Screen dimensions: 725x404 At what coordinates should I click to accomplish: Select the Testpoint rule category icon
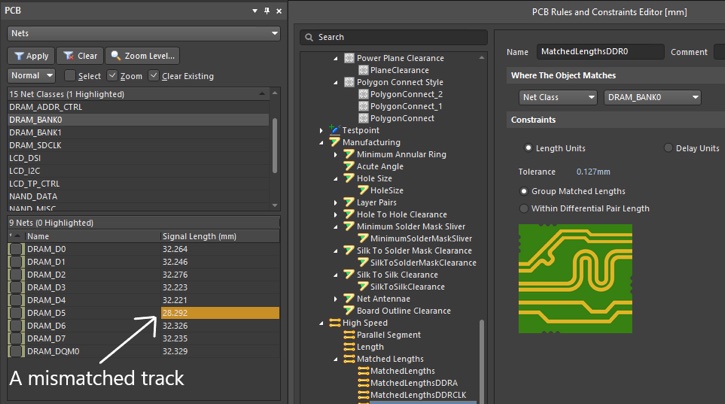pos(335,130)
